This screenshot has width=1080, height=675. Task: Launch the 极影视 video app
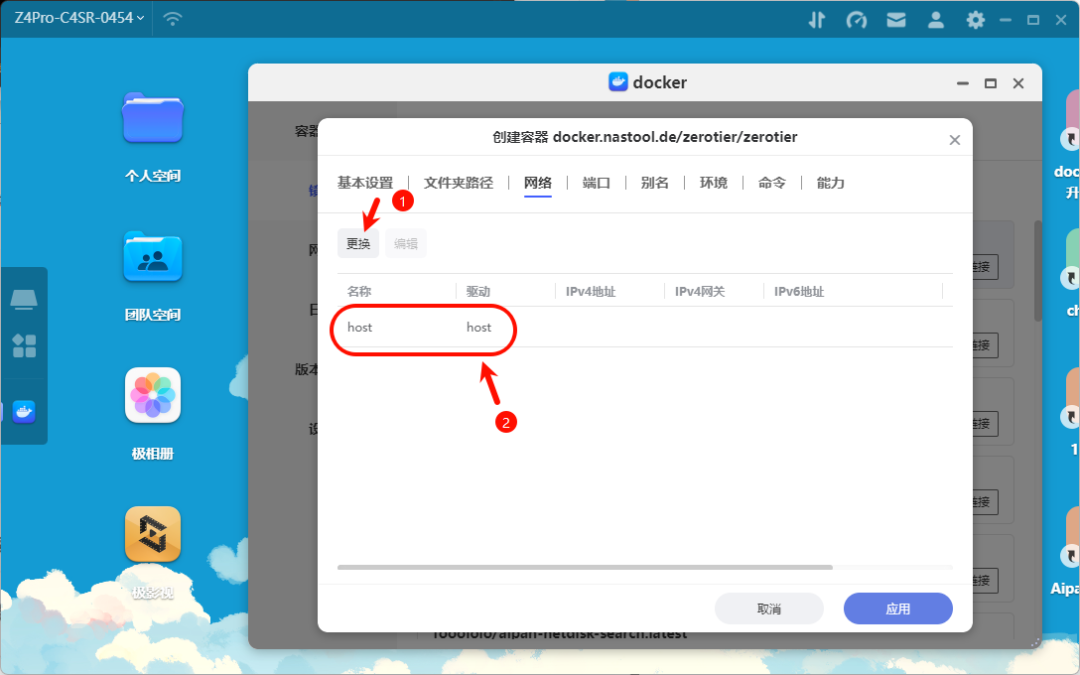(x=152, y=535)
